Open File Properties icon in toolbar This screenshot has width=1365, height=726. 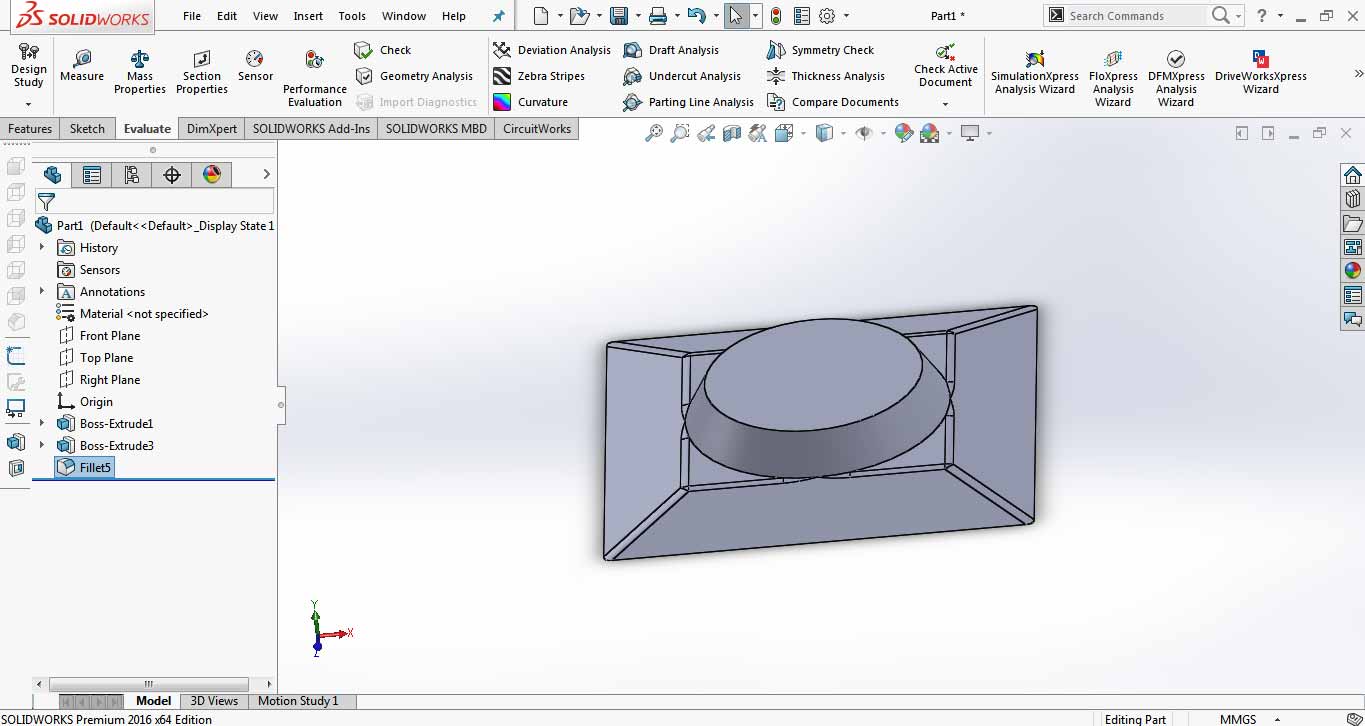pyautogui.click(x=802, y=16)
